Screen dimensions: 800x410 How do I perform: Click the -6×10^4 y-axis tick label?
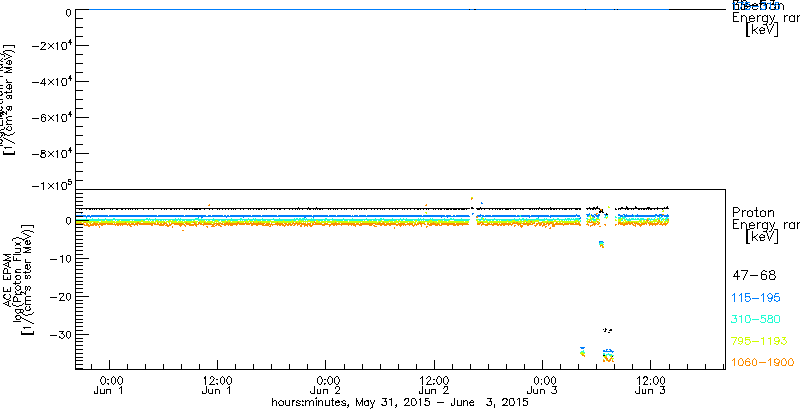(52, 118)
